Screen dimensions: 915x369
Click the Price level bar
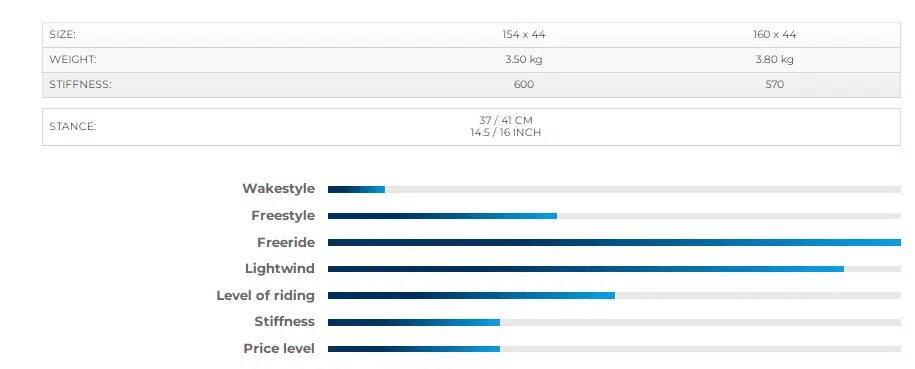[614, 349]
